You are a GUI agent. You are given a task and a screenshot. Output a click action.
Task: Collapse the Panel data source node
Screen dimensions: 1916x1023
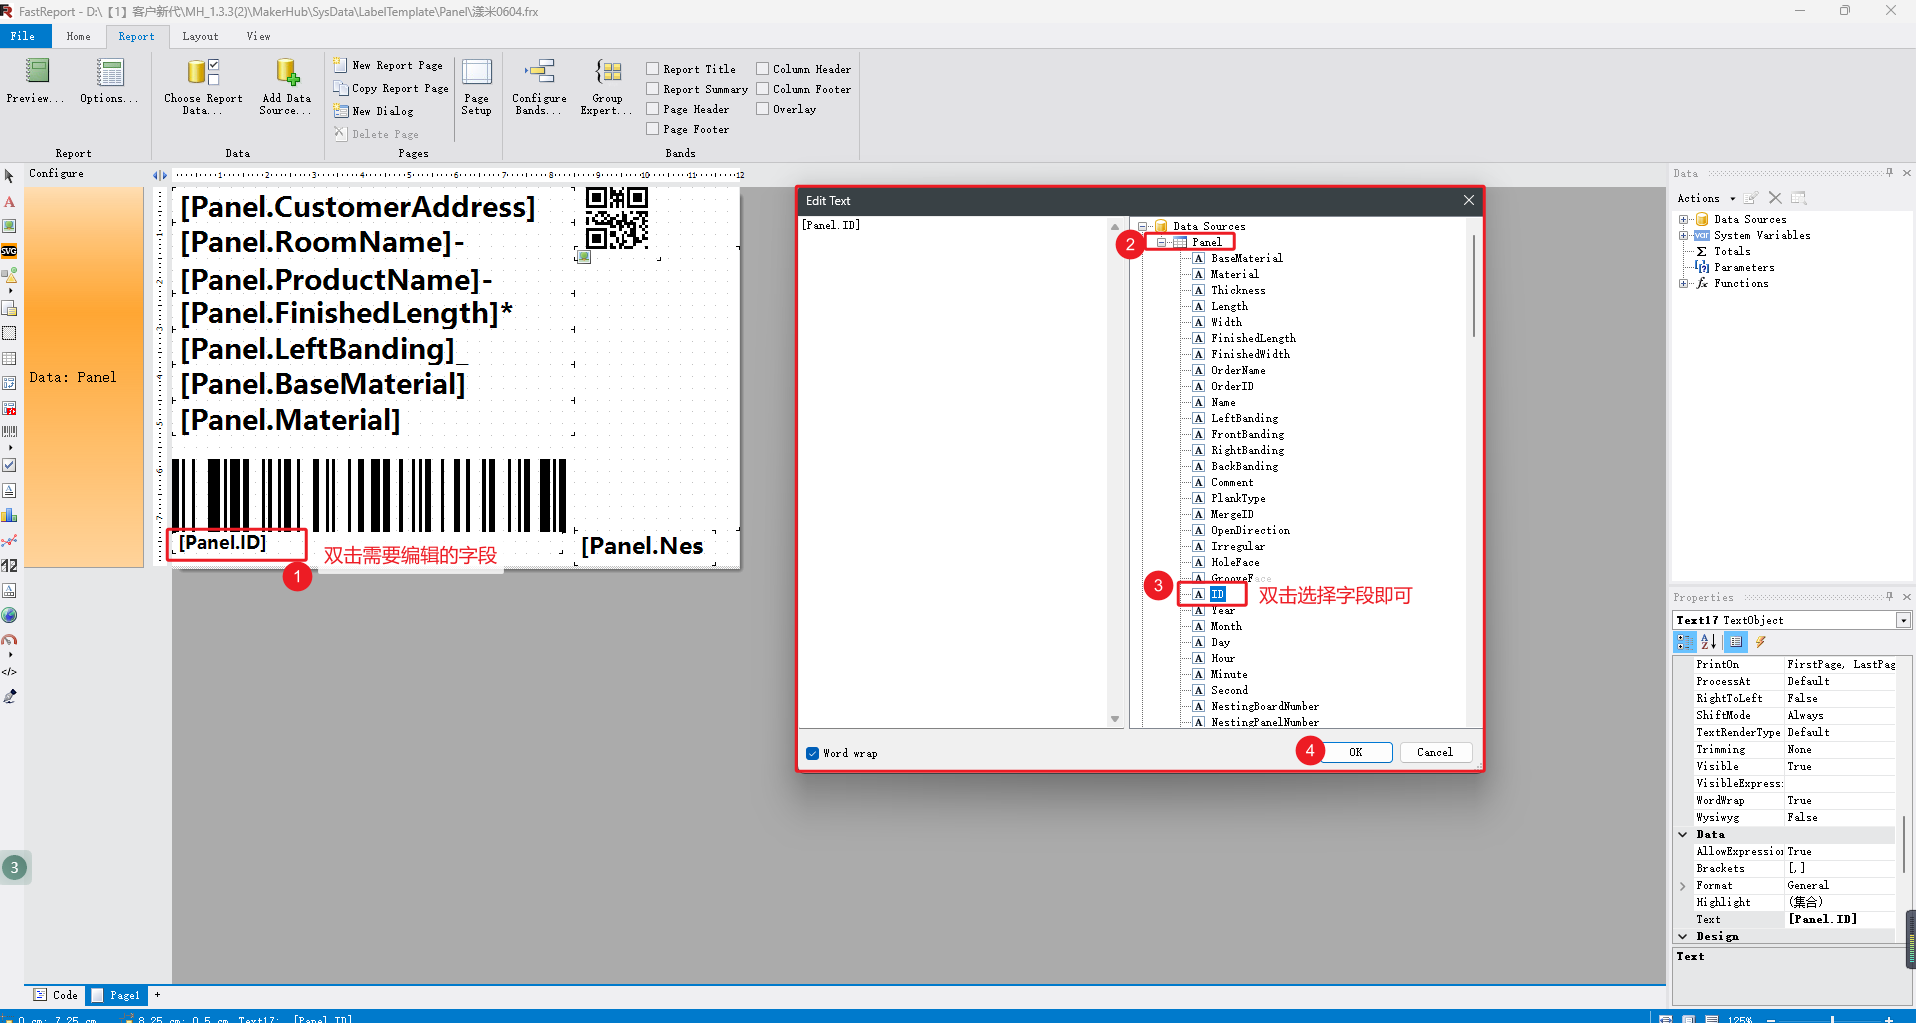1161,243
